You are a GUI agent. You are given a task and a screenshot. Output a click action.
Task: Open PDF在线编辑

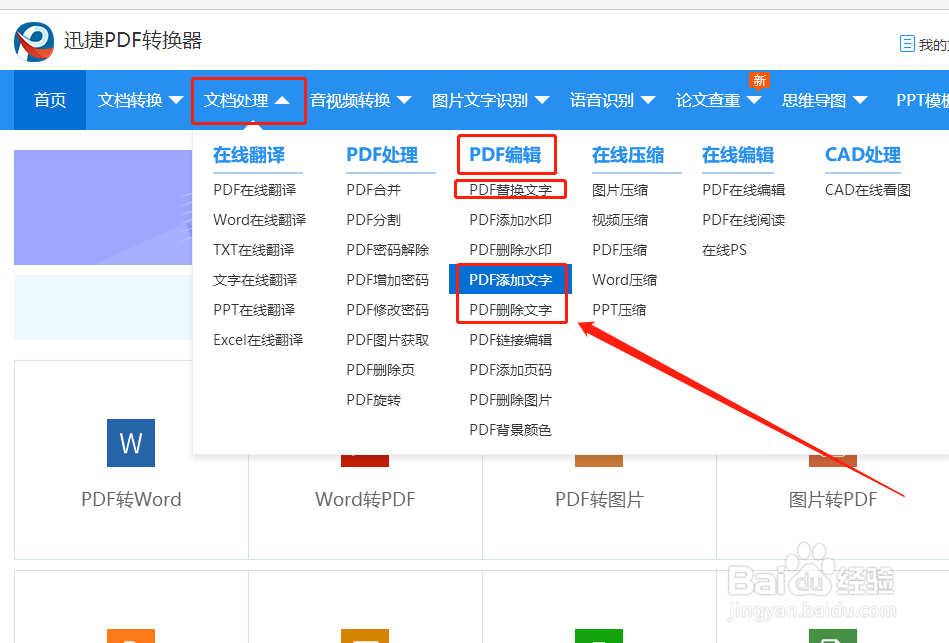pyautogui.click(x=743, y=190)
